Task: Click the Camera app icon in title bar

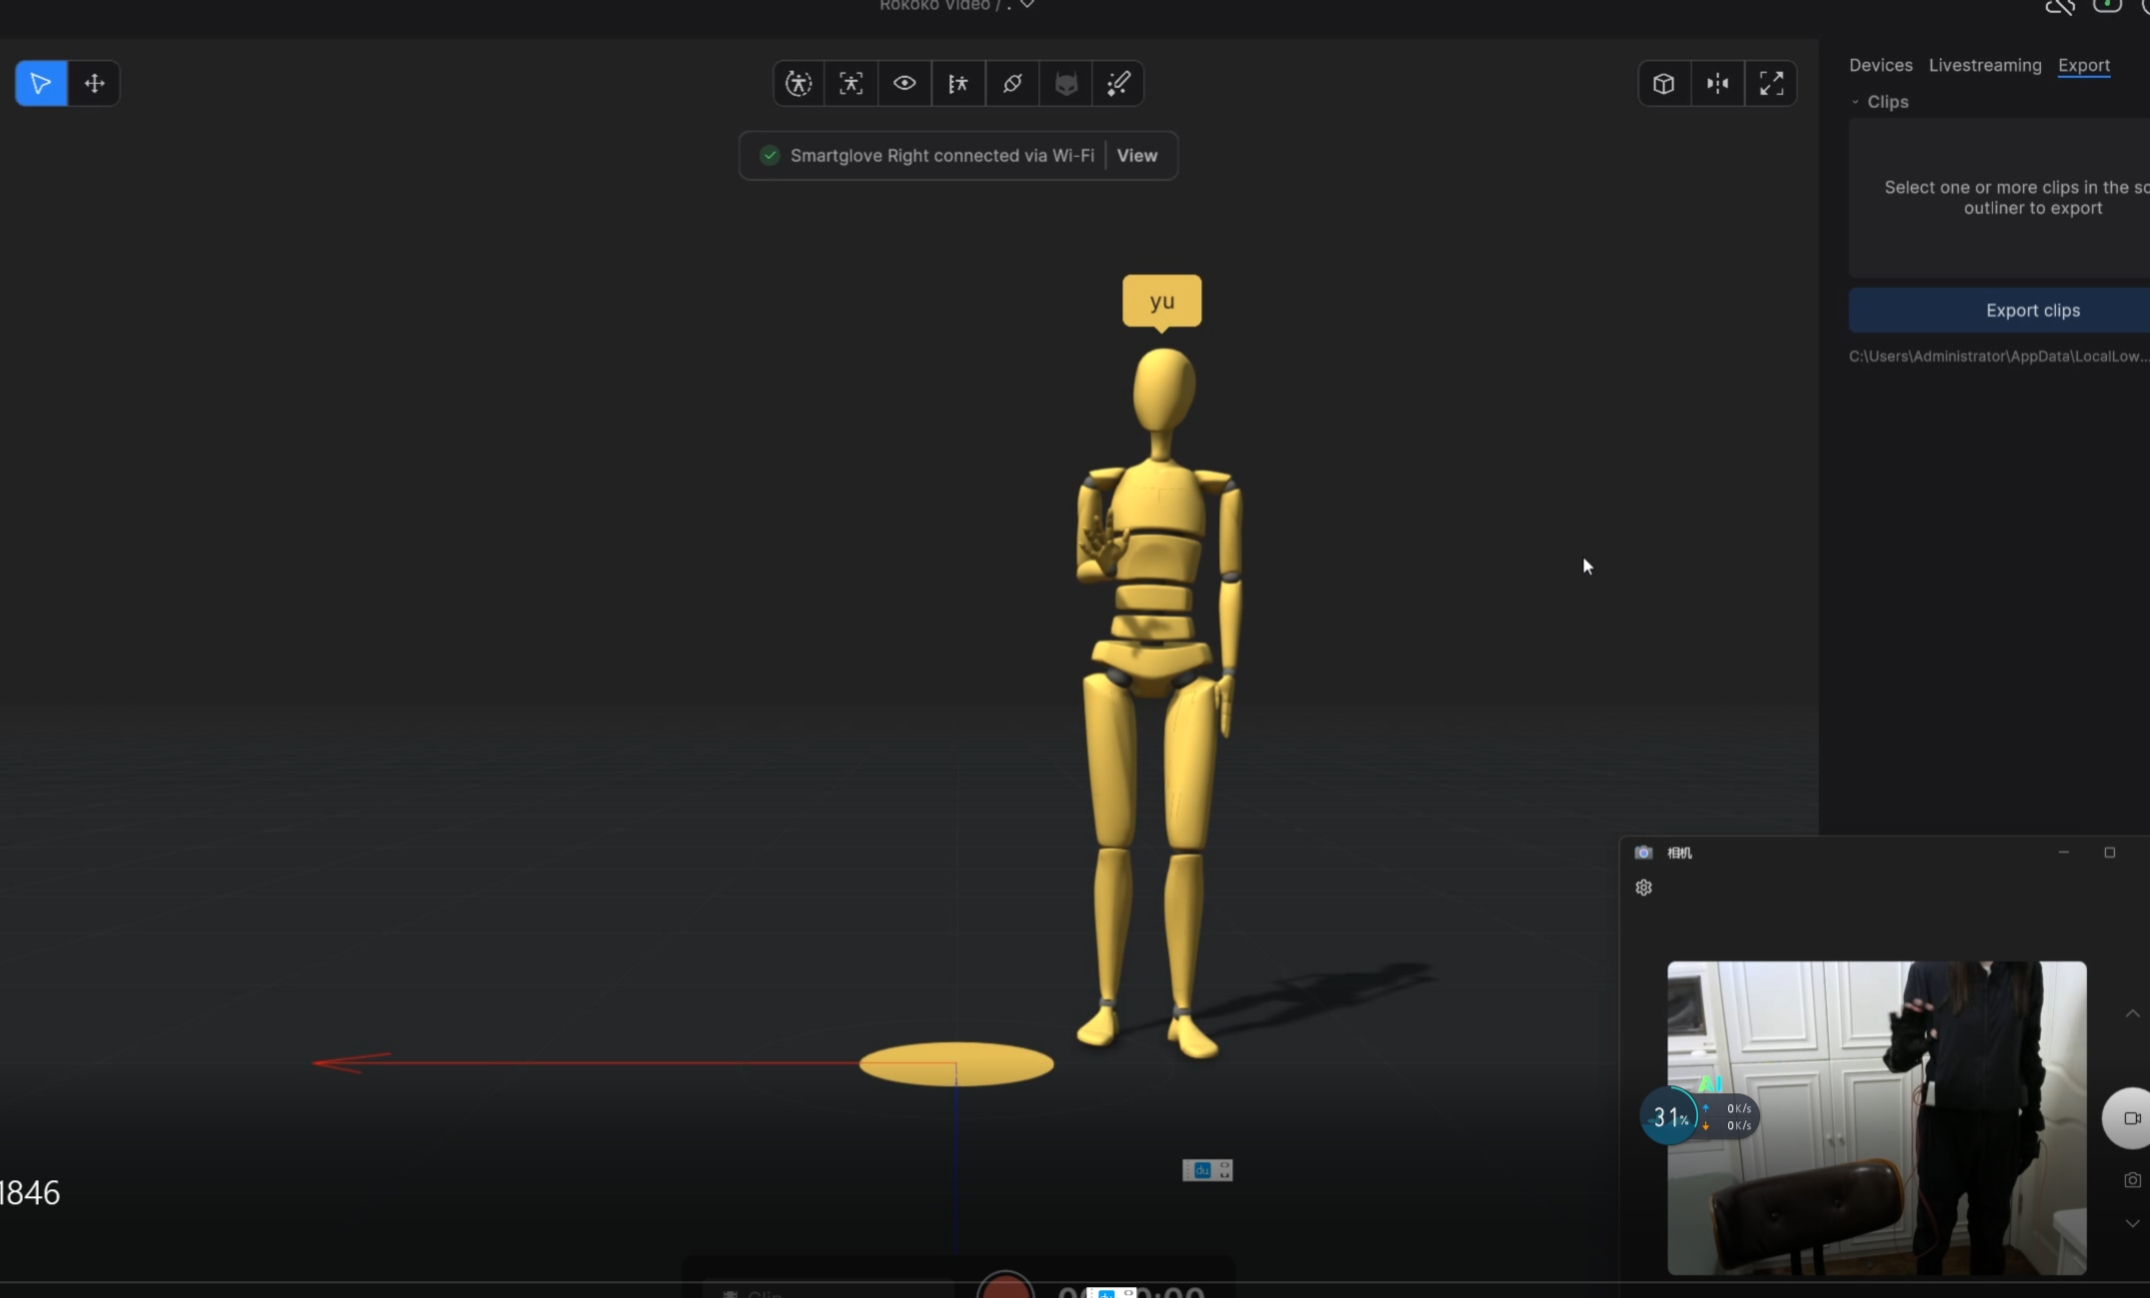Action: pos(1643,853)
